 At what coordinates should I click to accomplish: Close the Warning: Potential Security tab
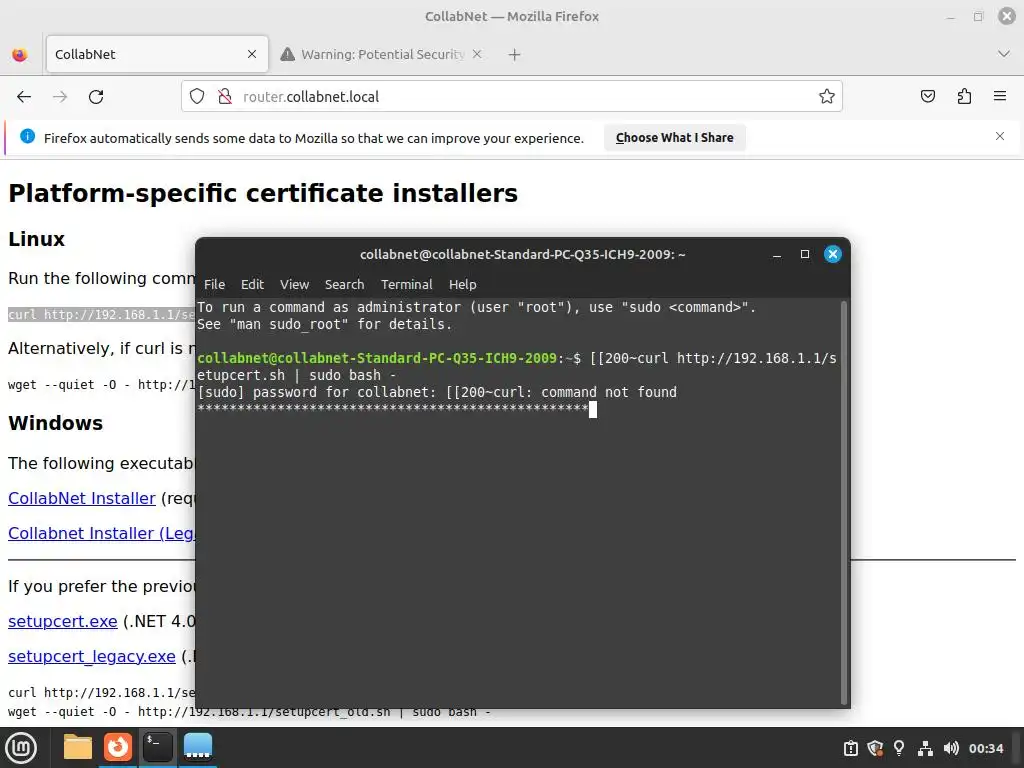[x=477, y=54]
